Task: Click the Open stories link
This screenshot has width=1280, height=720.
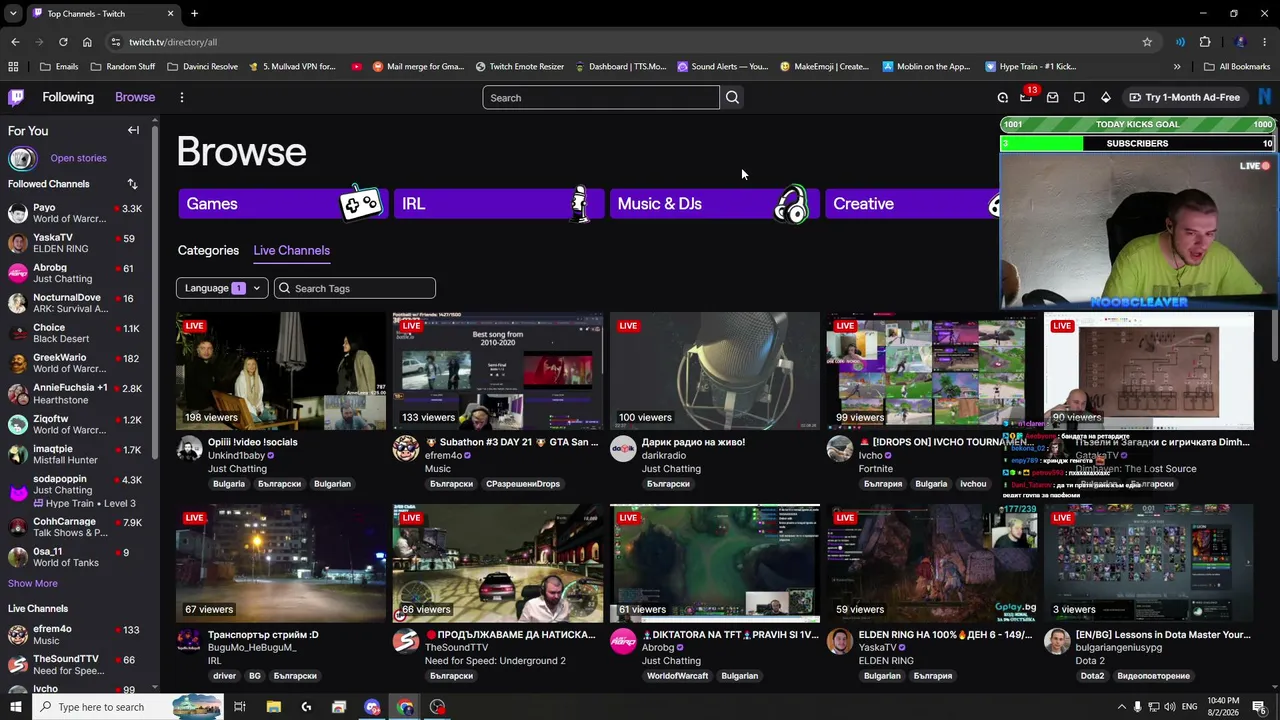Action: click(78, 158)
